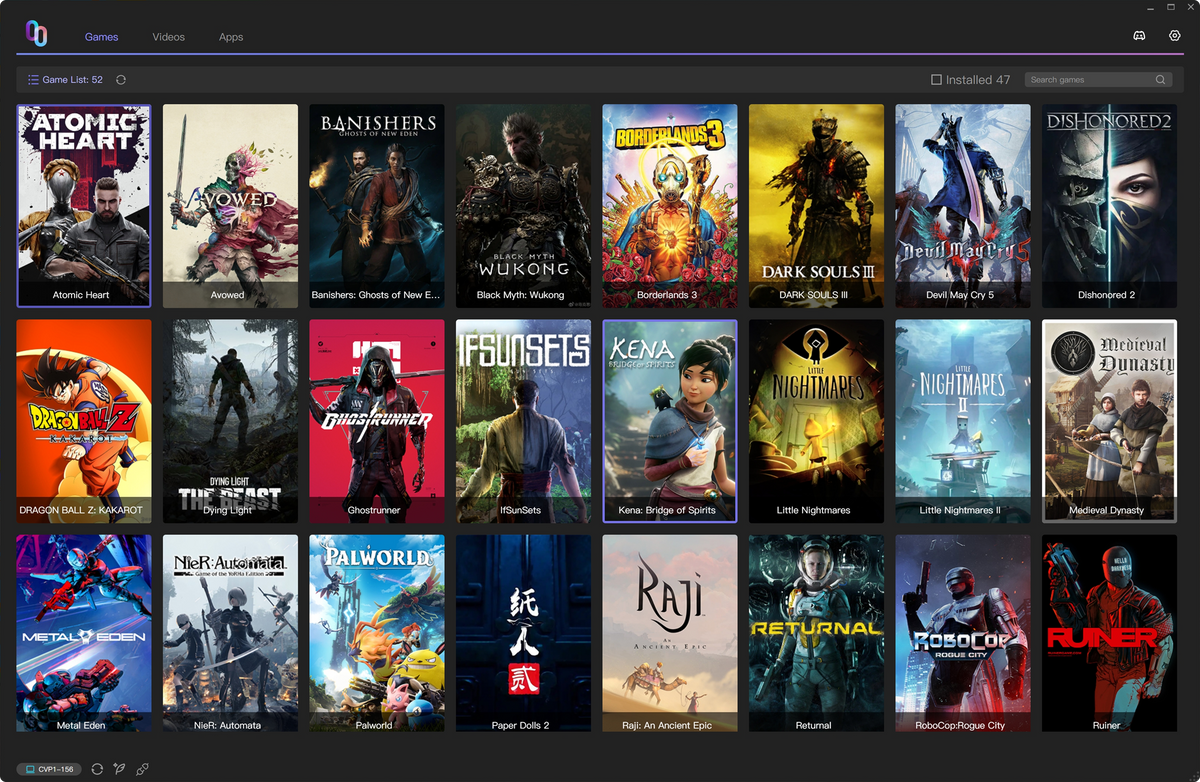Focus the Search games input field
Image resolution: width=1200 pixels, height=782 pixels.
(x=1090, y=80)
